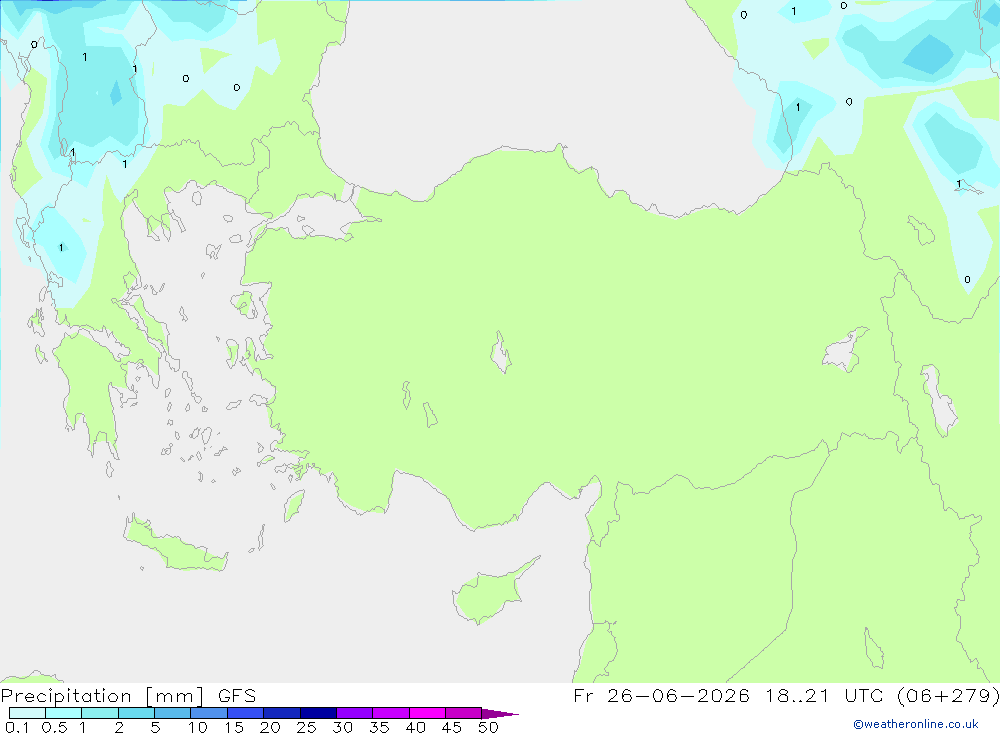Viewport: 1000px width, 733px height.
Task: Select the legend value '40'
Action: tap(416, 727)
